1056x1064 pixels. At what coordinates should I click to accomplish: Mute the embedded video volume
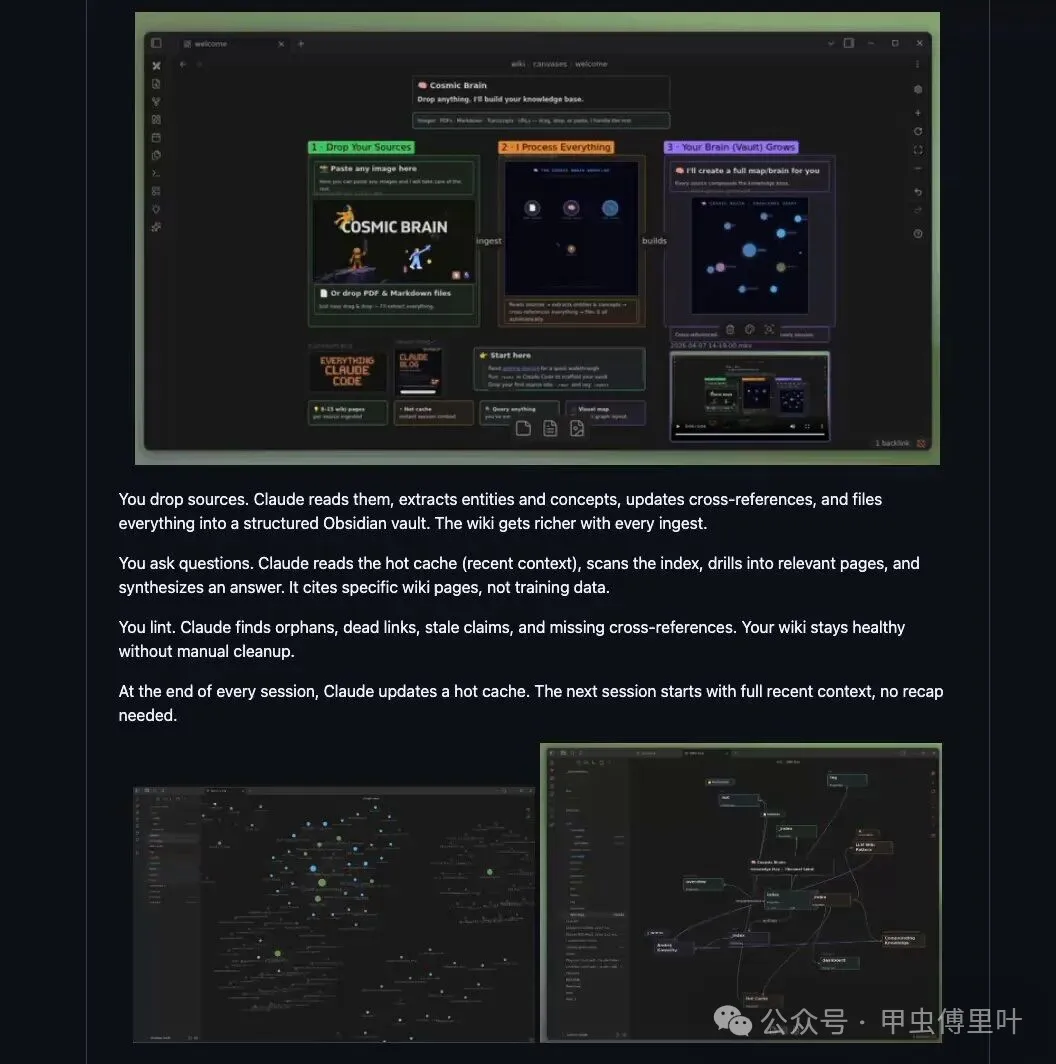coord(792,427)
